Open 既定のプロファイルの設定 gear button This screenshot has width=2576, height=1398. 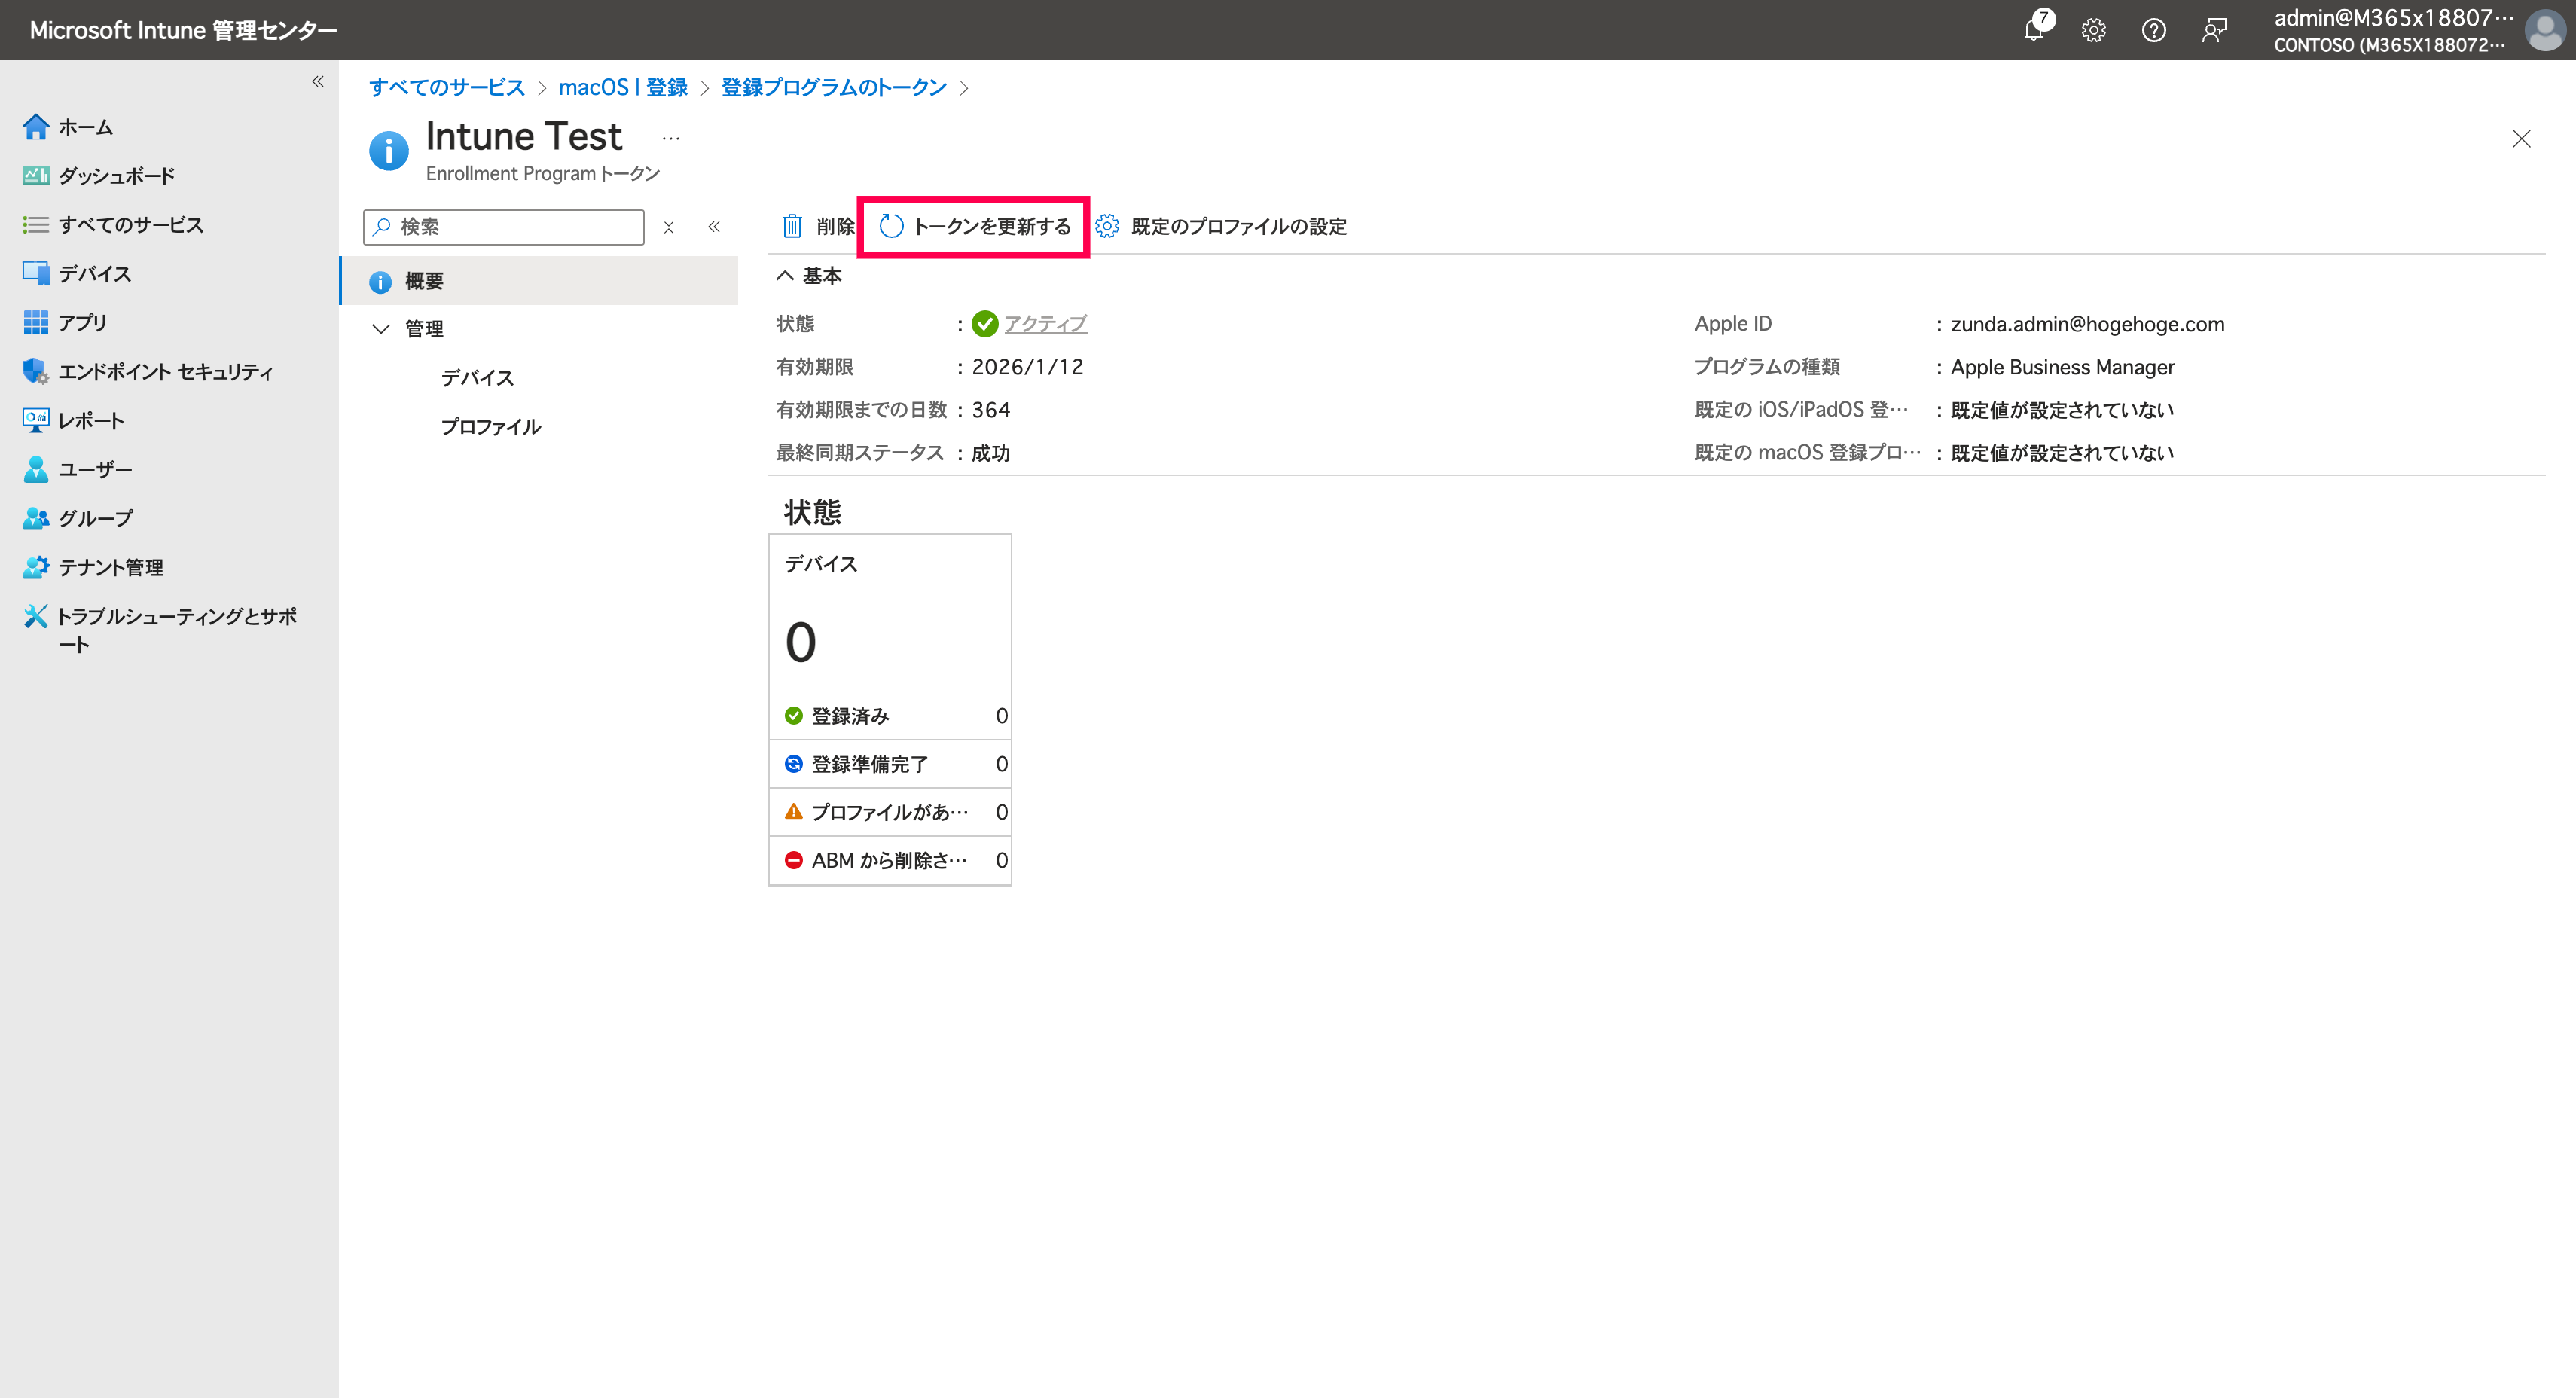click(1221, 227)
